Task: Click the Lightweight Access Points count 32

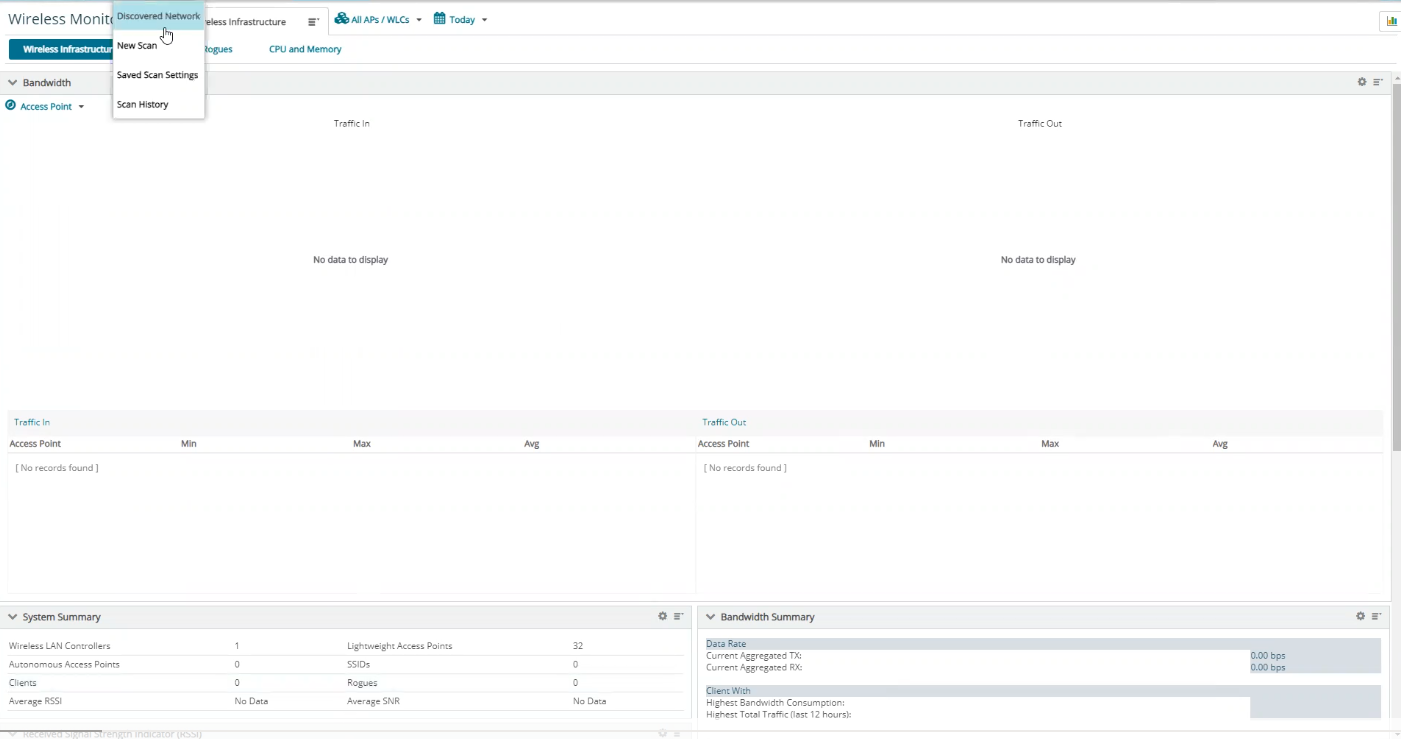Action: (578, 646)
